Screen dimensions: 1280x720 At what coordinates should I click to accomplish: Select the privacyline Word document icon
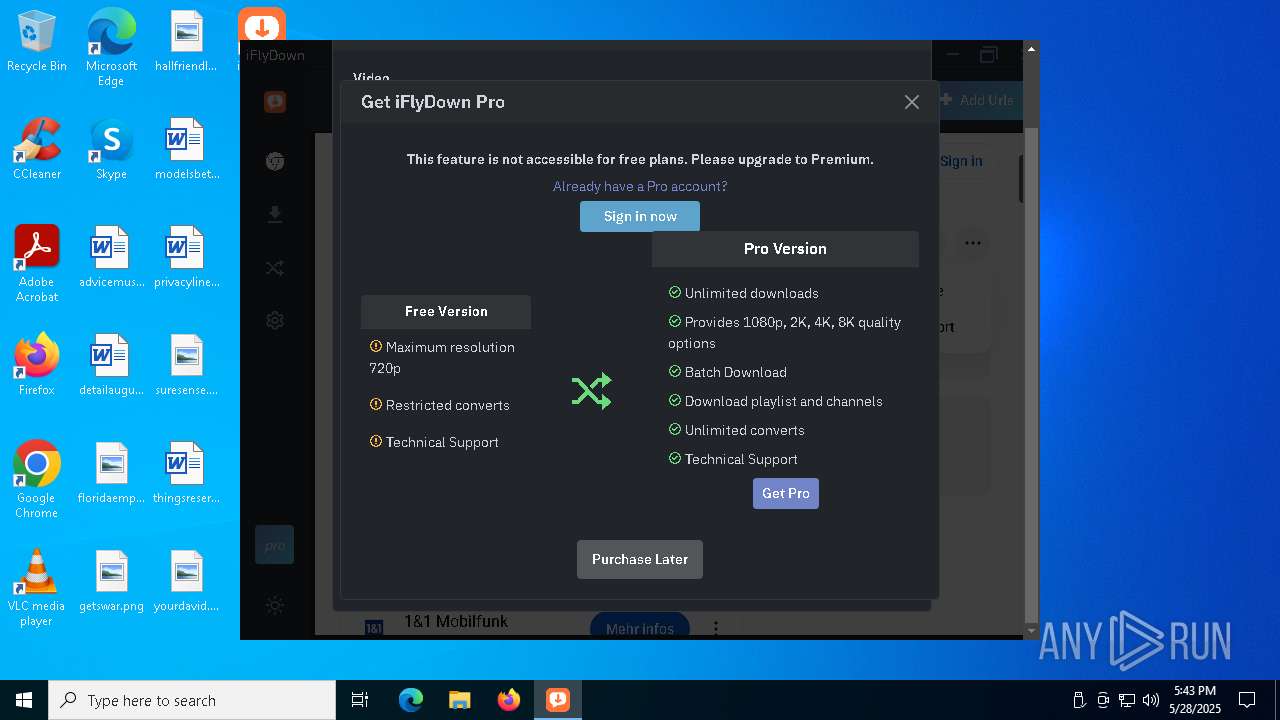click(186, 257)
